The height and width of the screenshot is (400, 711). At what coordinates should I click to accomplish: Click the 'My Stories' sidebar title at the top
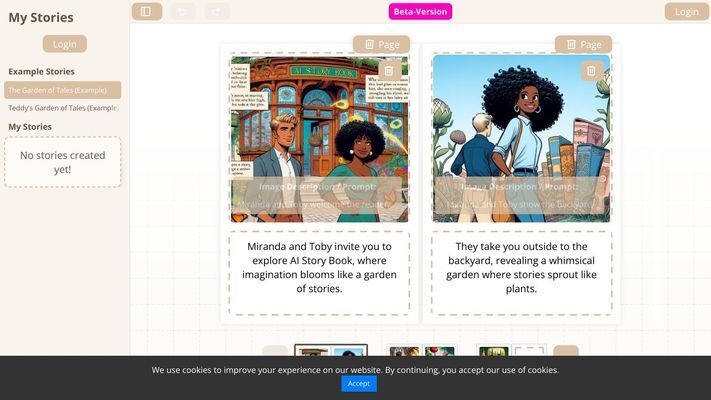(41, 18)
